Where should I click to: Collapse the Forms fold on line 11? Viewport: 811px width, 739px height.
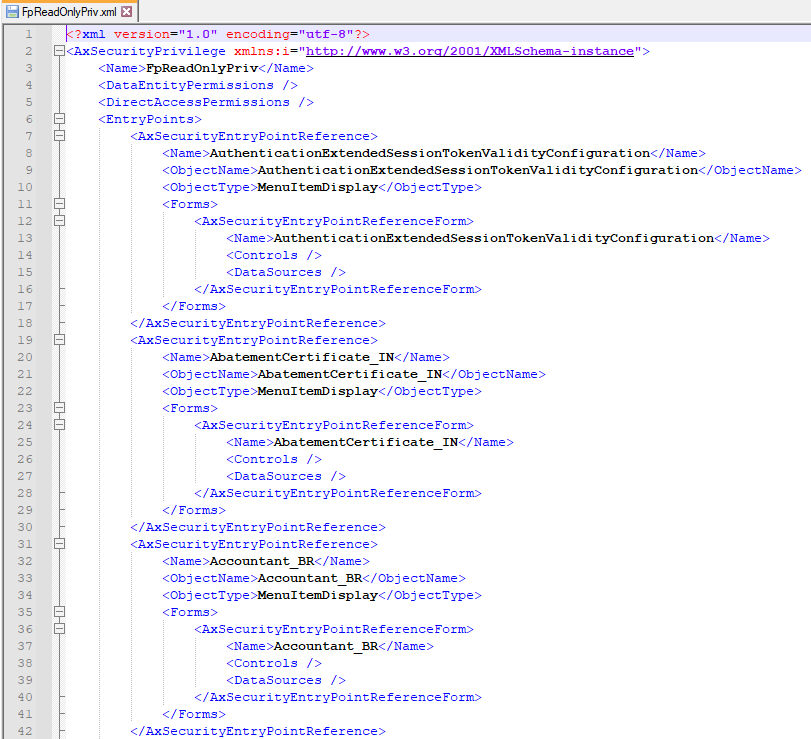pos(59,204)
